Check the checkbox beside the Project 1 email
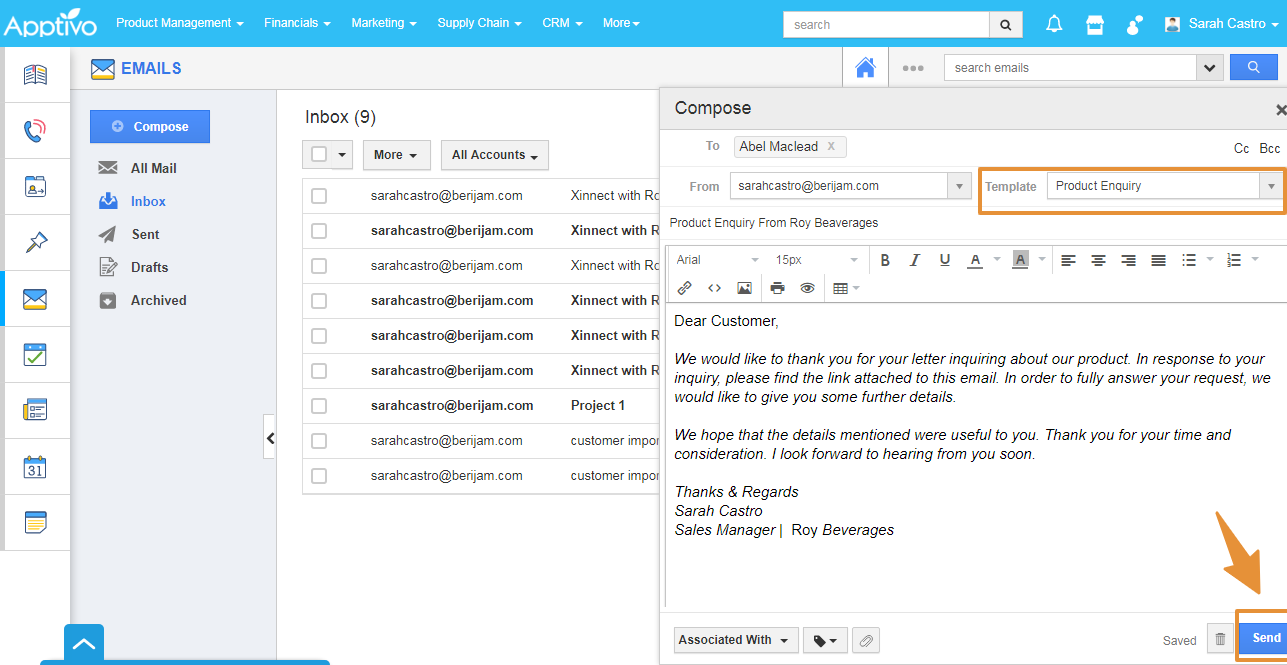Image resolution: width=1287 pixels, height=665 pixels. (x=319, y=406)
